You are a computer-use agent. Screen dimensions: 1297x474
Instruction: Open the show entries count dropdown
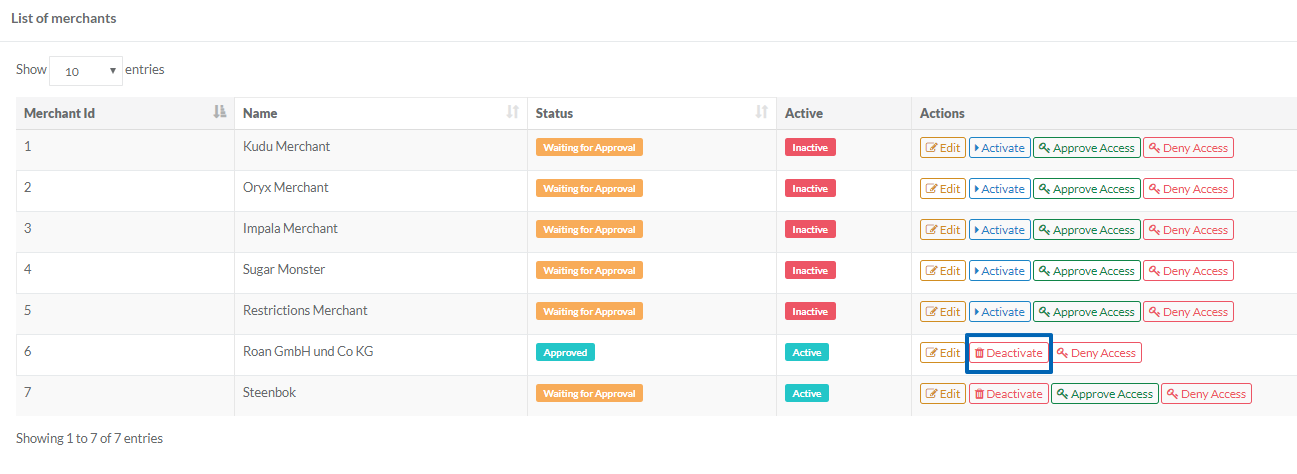point(86,71)
